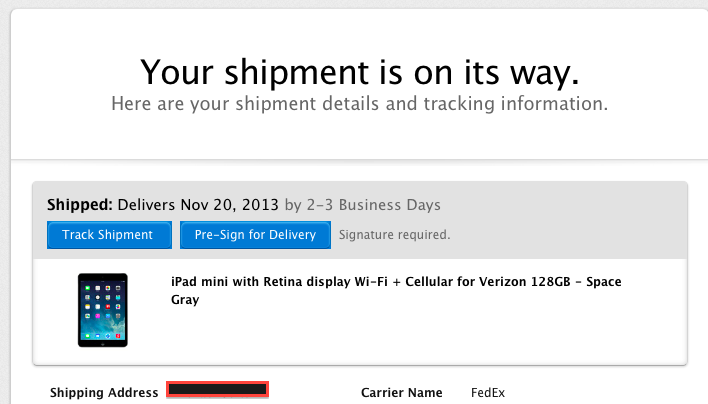Click the "Signature required." note
708x404 pixels.
point(394,235)
